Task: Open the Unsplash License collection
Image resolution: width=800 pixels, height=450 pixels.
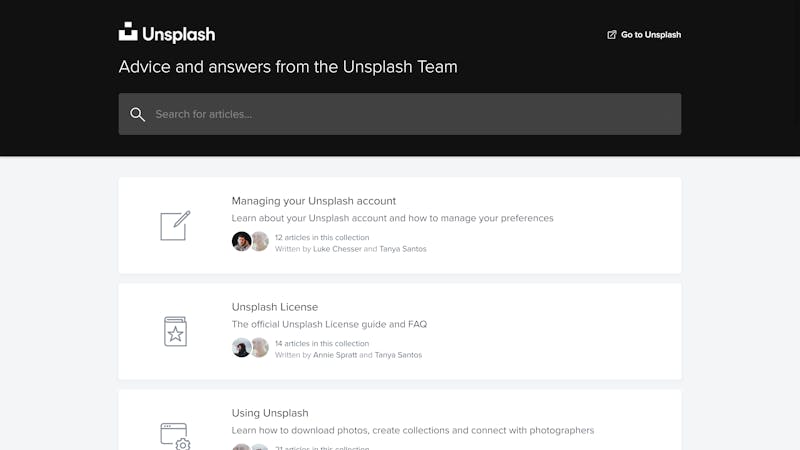Action: (399, 332)
